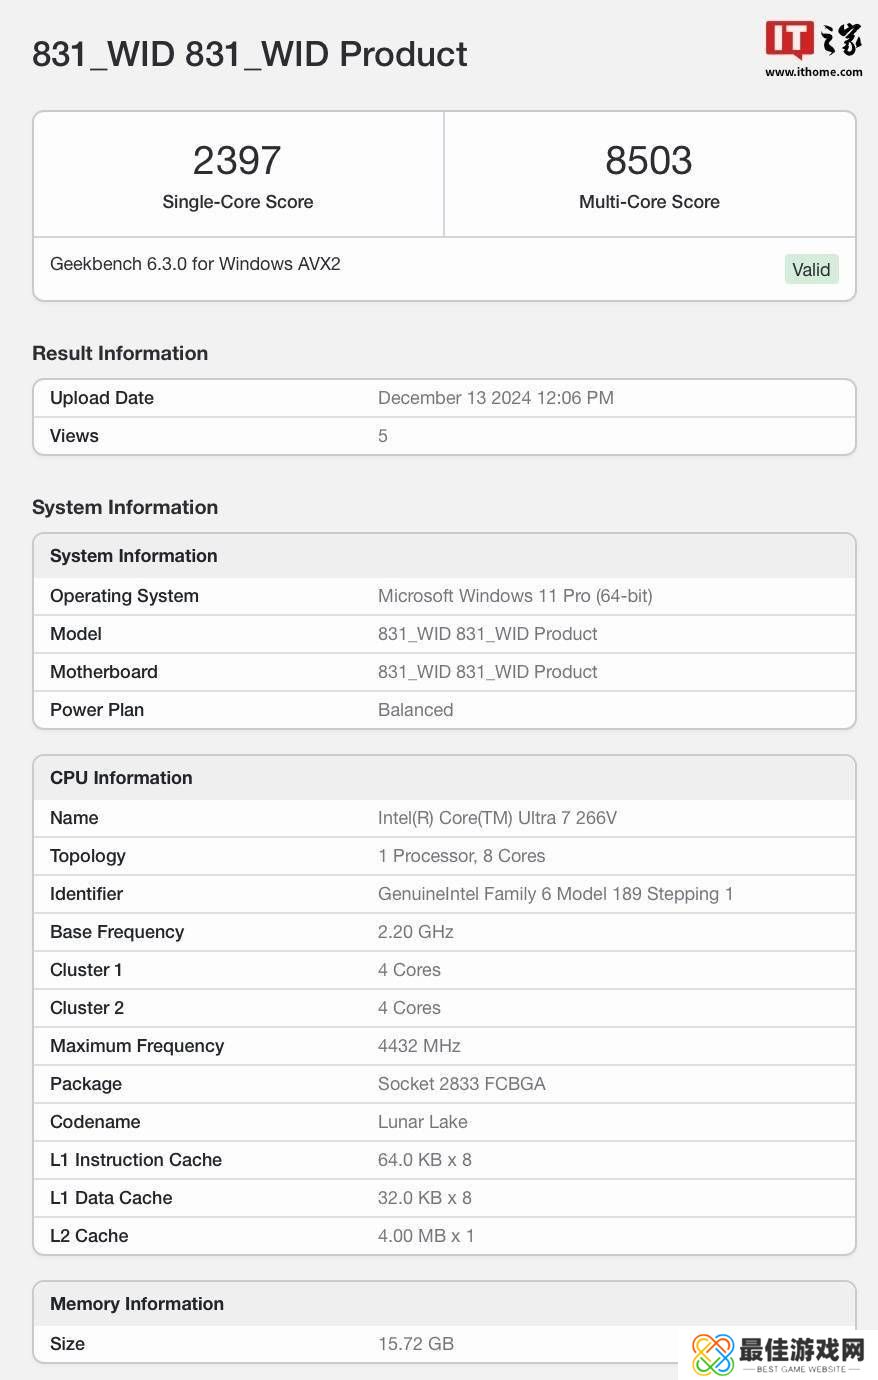Click the green Valid badge
The width and height of the screenshot is (878, 1380).
pos(810,269)
